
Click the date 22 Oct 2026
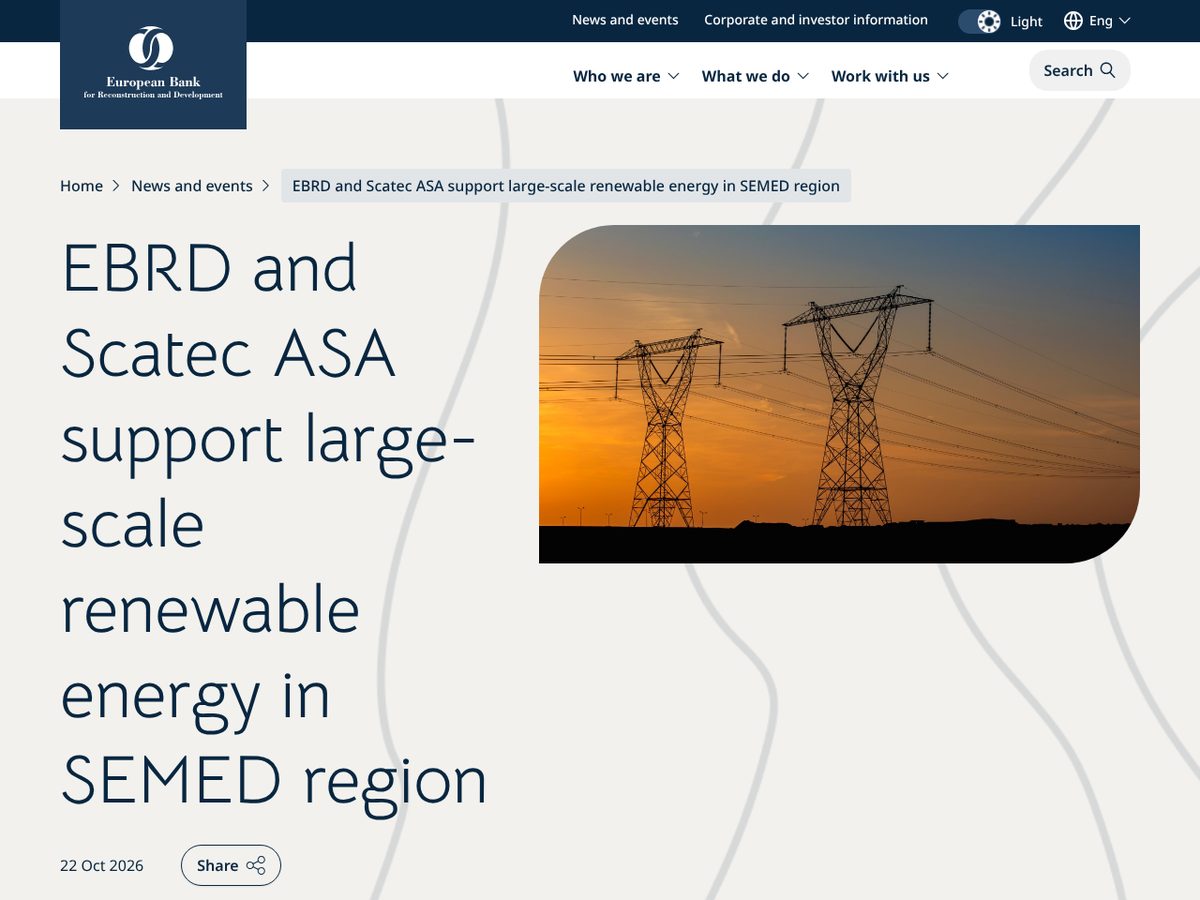tap(102, 866)
